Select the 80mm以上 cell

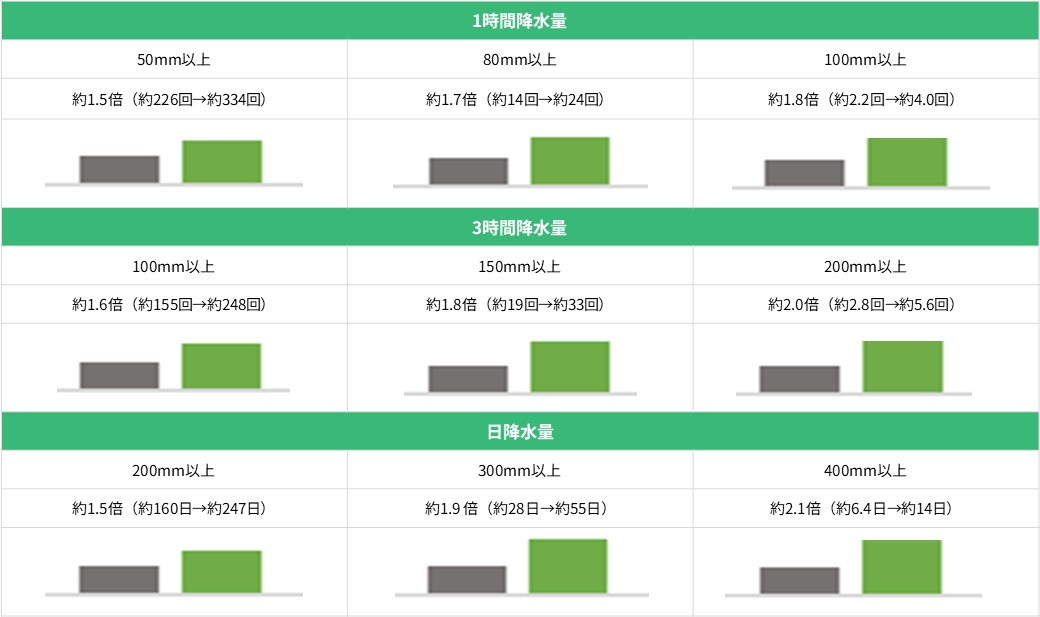[x=520, y=60]
